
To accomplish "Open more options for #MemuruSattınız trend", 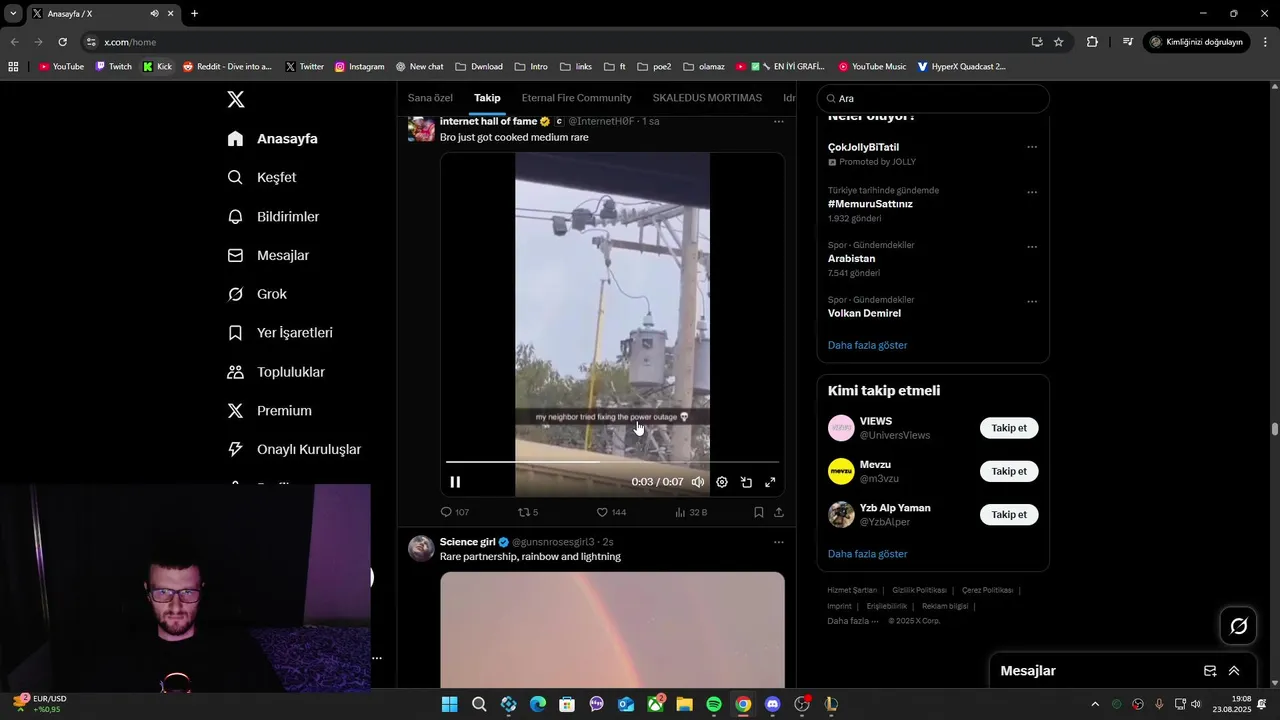I will tap(1032, 192).
